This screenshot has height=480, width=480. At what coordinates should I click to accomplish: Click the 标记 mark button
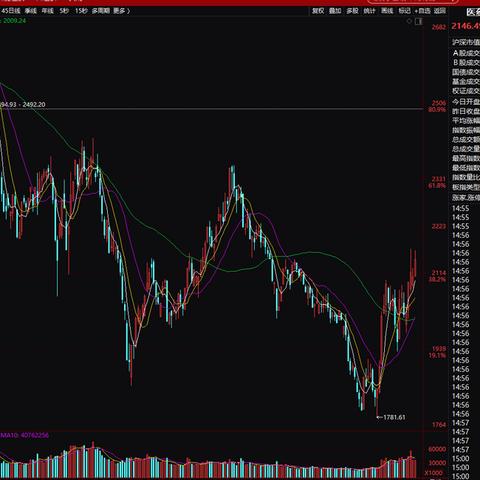[404, 11]
